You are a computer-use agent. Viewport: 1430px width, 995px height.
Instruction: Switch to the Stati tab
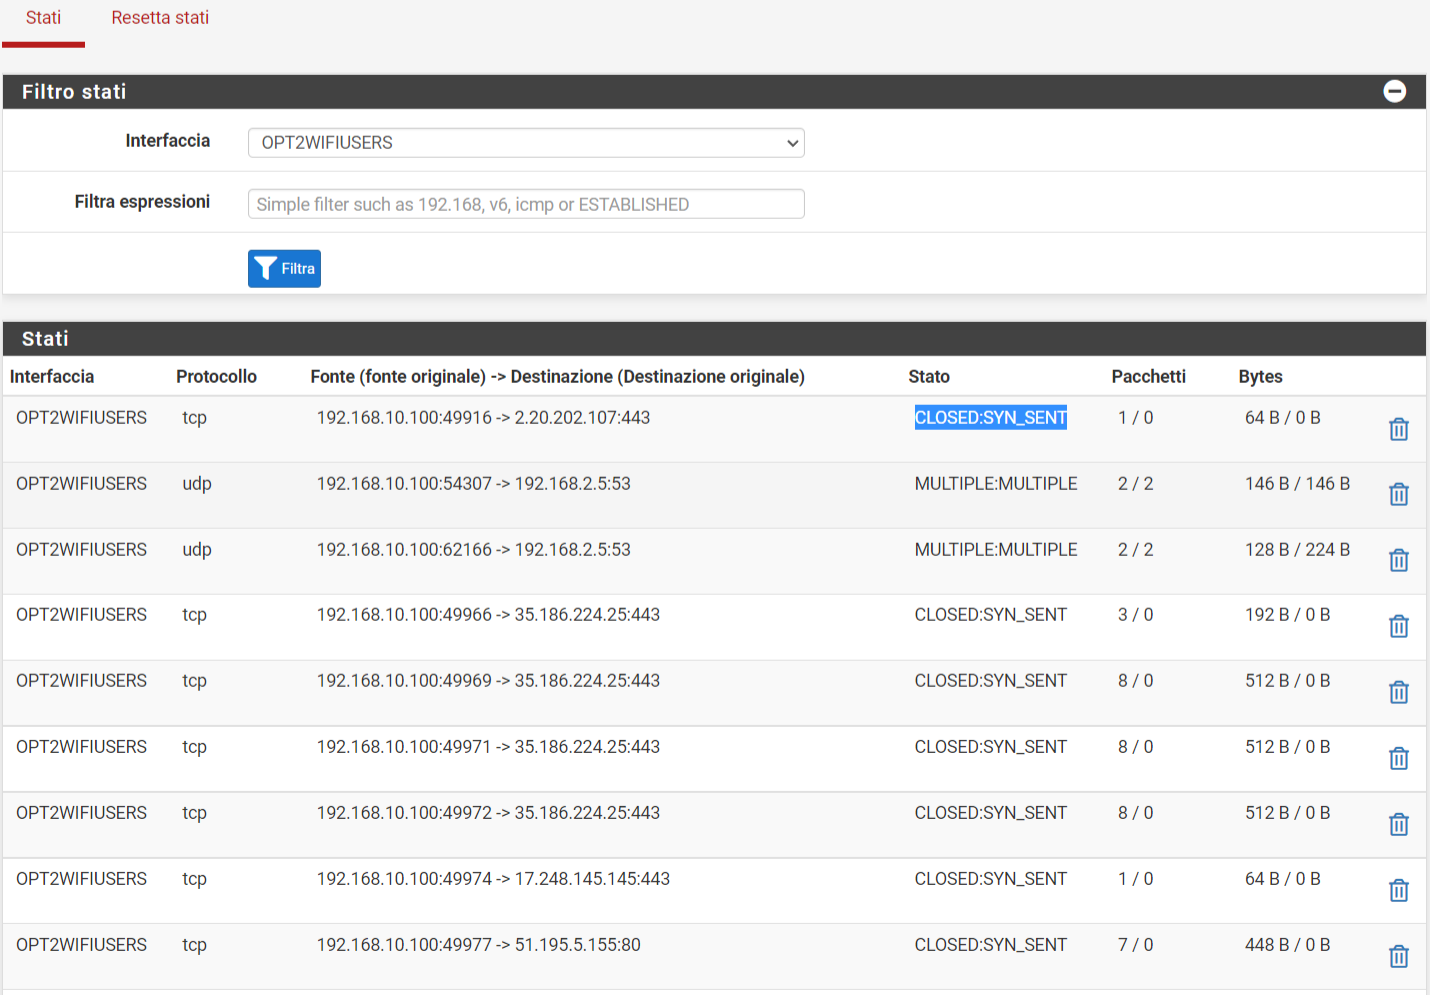[43, 18]
